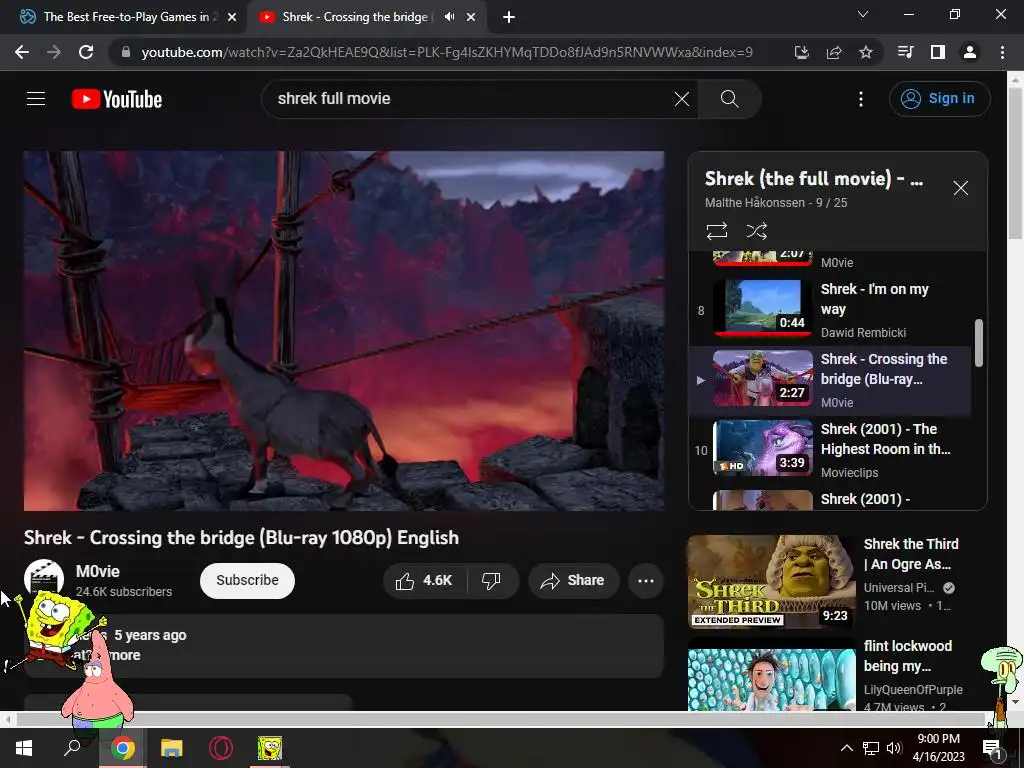Open the notification center icon
The height and width of the screenshot is (768, 1024).
992,748
